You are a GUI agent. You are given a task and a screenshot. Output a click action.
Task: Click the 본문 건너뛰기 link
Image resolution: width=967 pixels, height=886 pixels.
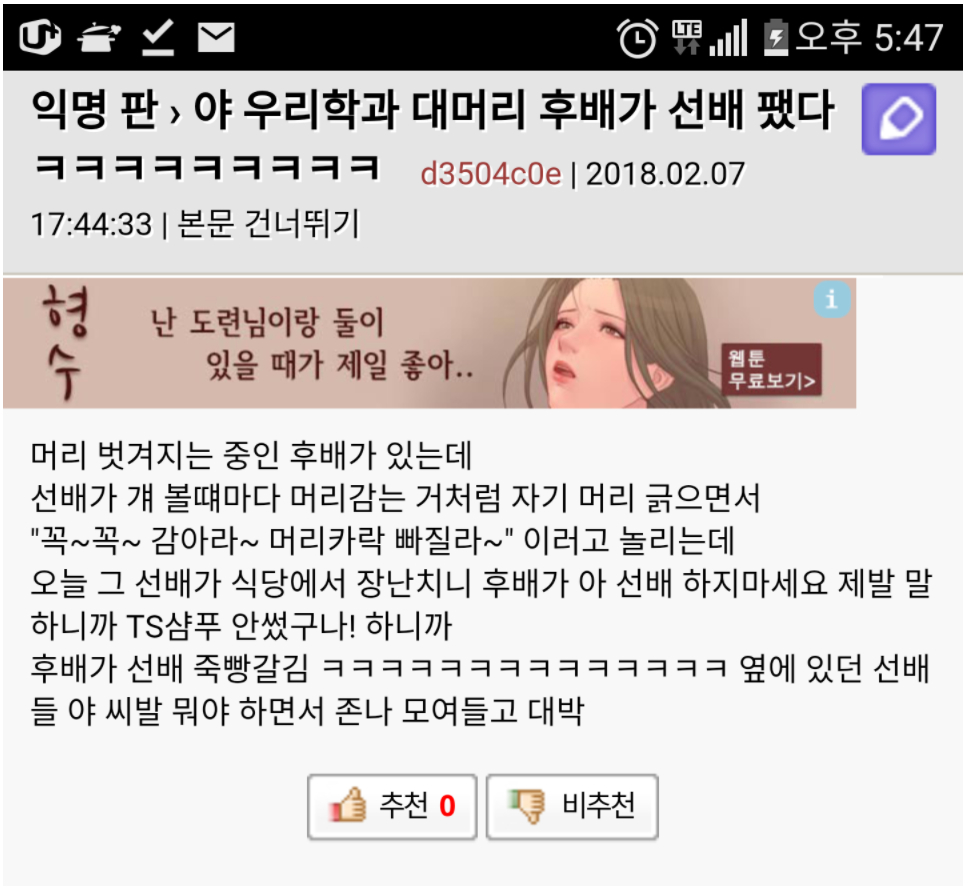268,223
